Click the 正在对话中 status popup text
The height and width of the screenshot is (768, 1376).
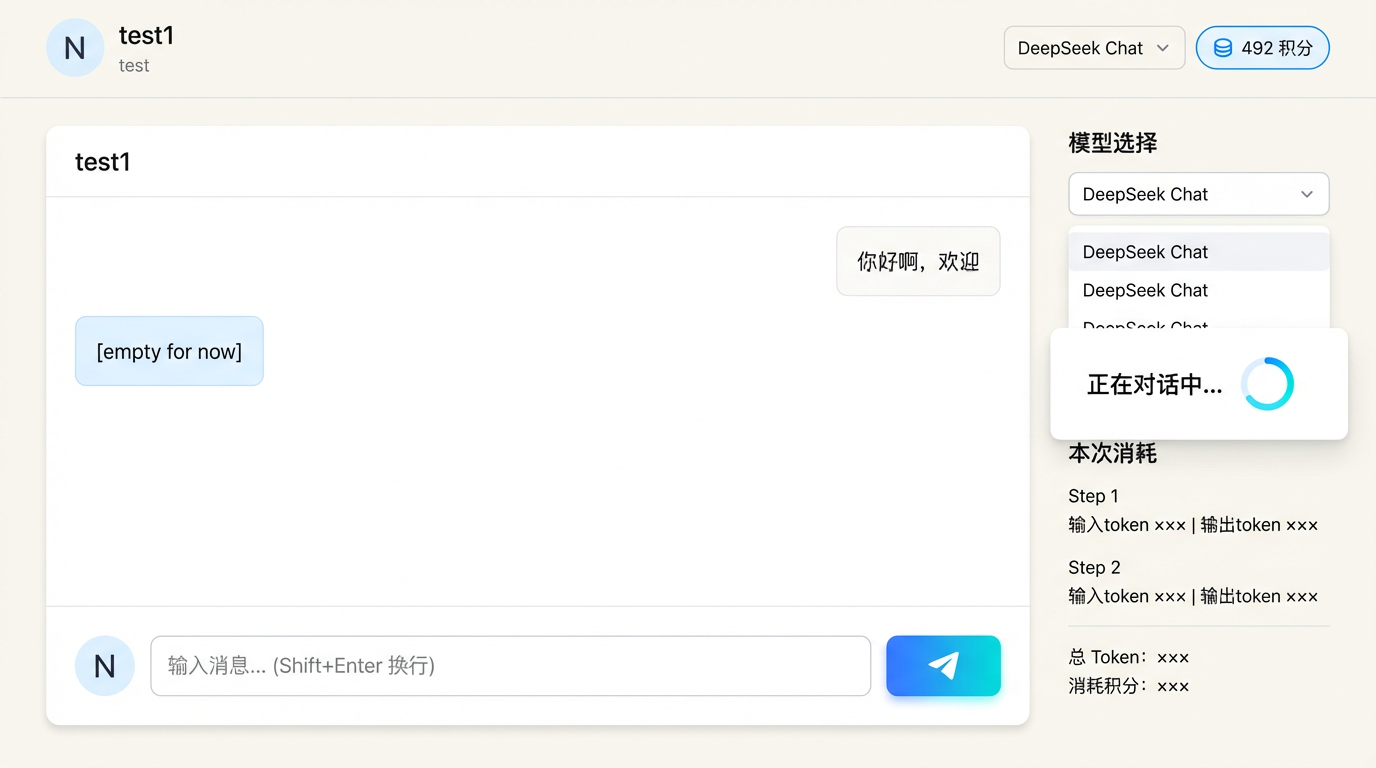tap(1154, 385)
